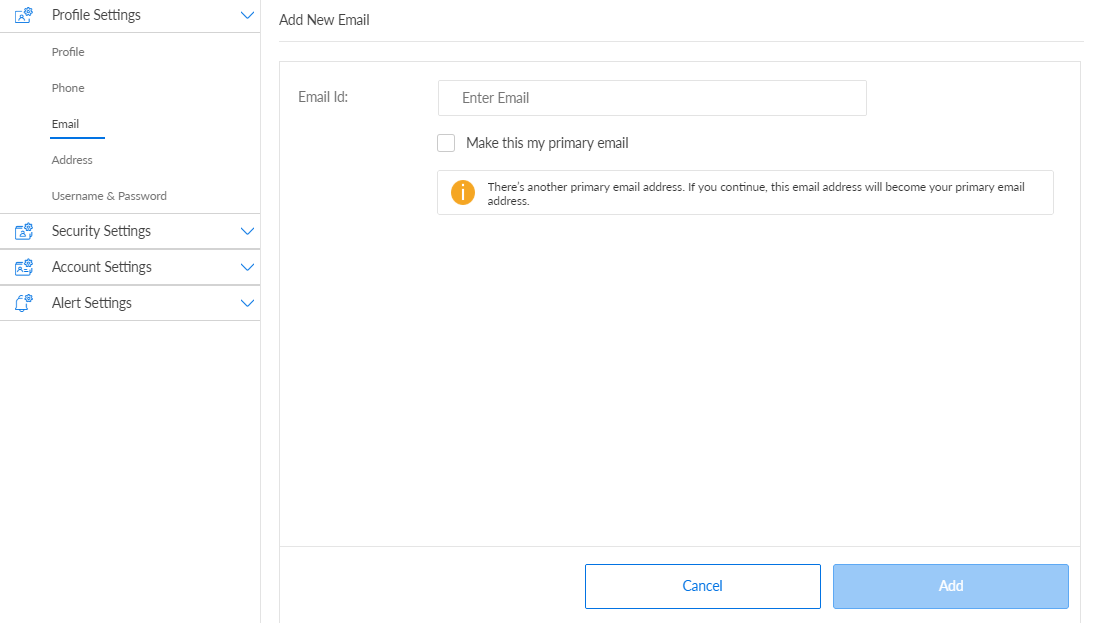Click the Profile Settings icon in sidebar
The height and width of the screenshot is (625, 1100).
click(24, 15)
